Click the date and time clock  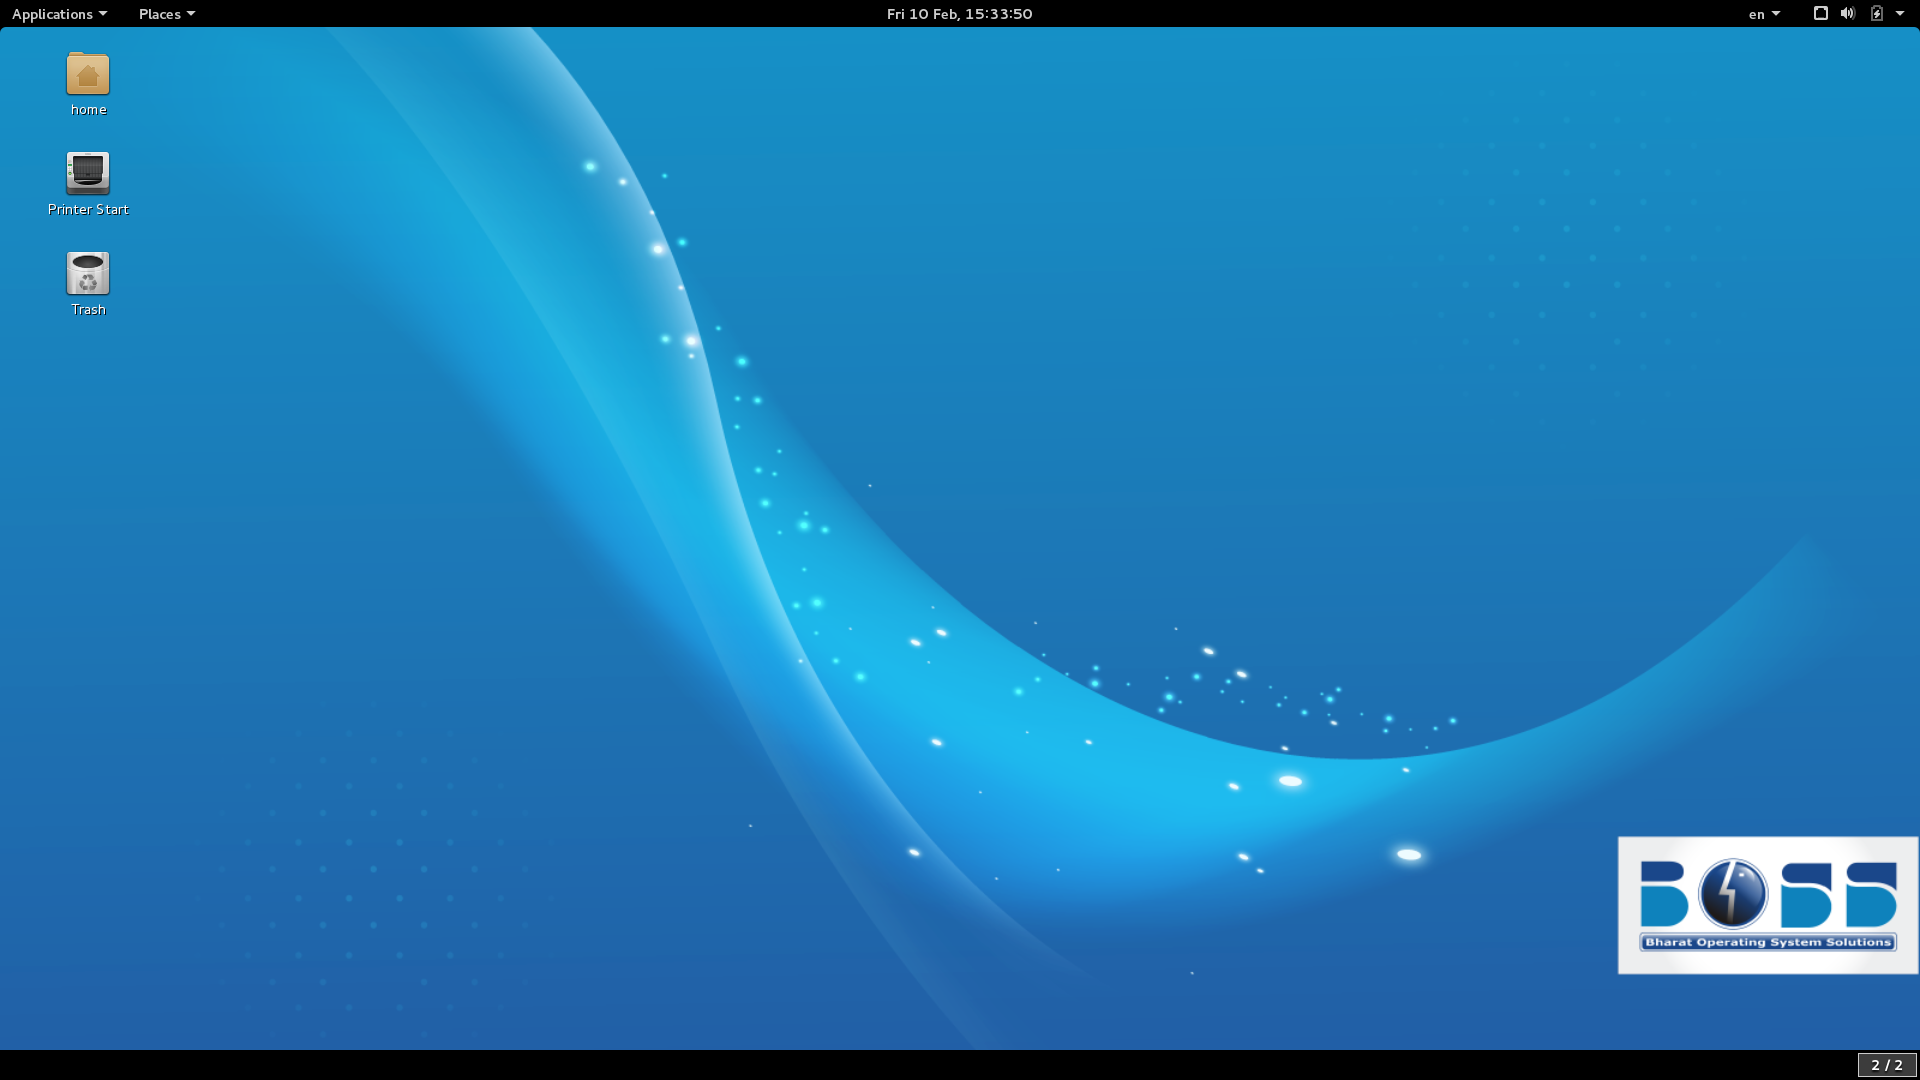pyautogui.click(x=959, y=14)
